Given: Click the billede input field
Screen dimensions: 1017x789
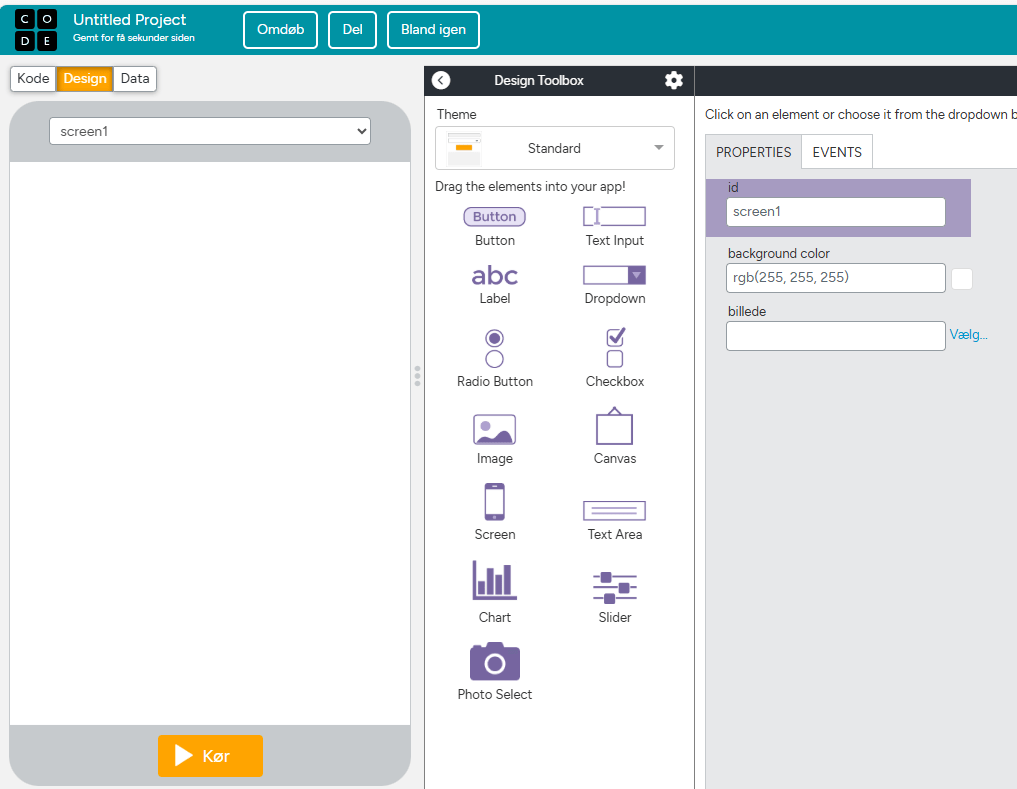Looking at the screenshot, I should click(835, 336).
